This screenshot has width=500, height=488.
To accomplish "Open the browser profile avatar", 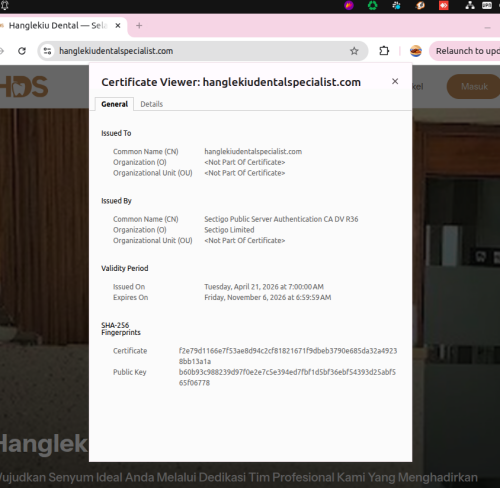I will (x=416, y=51).
